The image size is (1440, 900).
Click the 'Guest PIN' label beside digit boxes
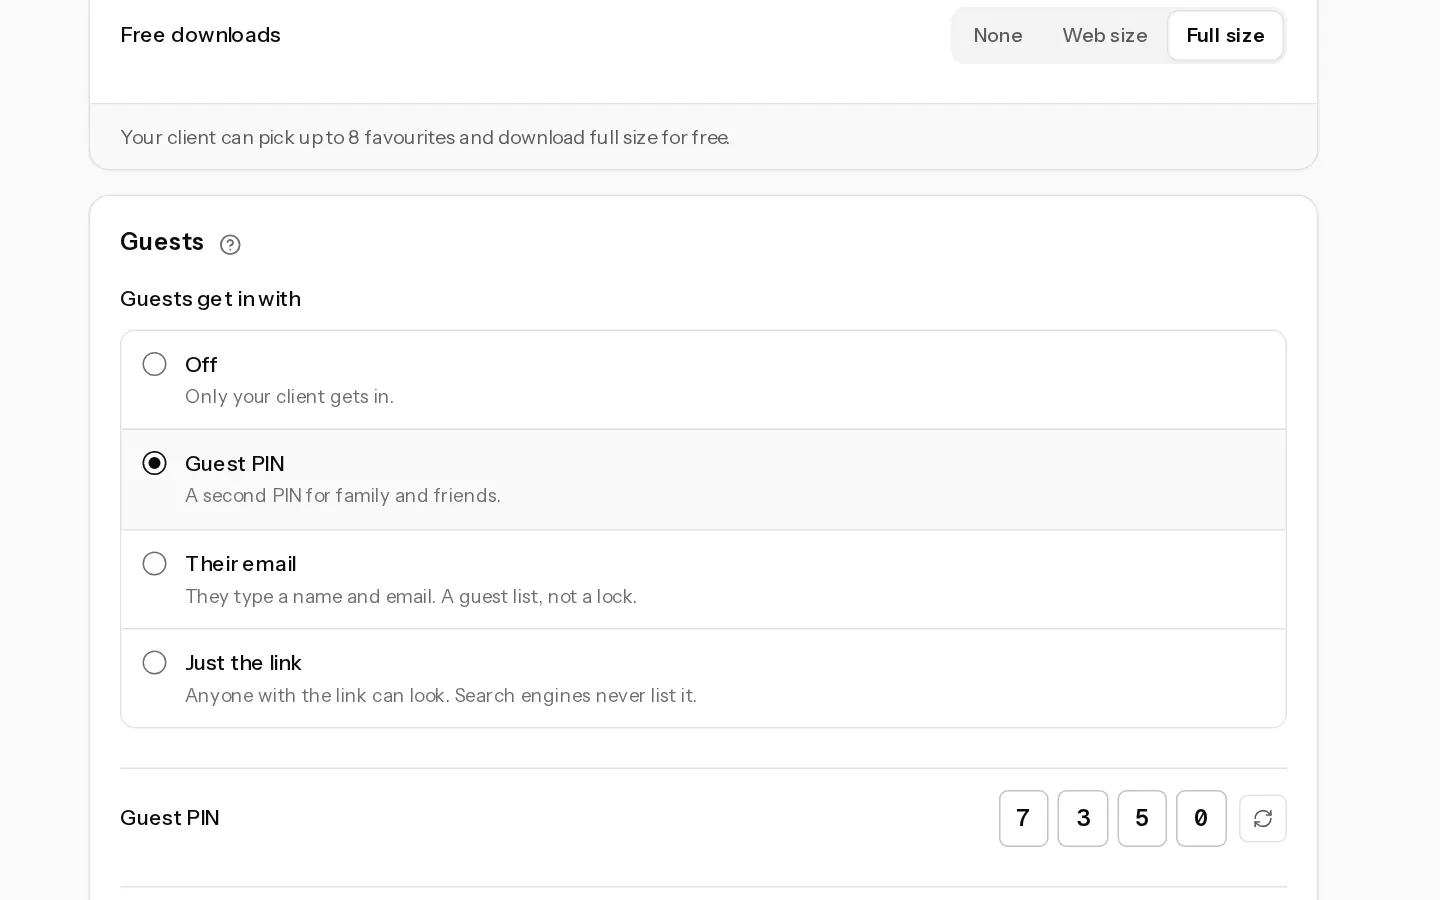170,818
